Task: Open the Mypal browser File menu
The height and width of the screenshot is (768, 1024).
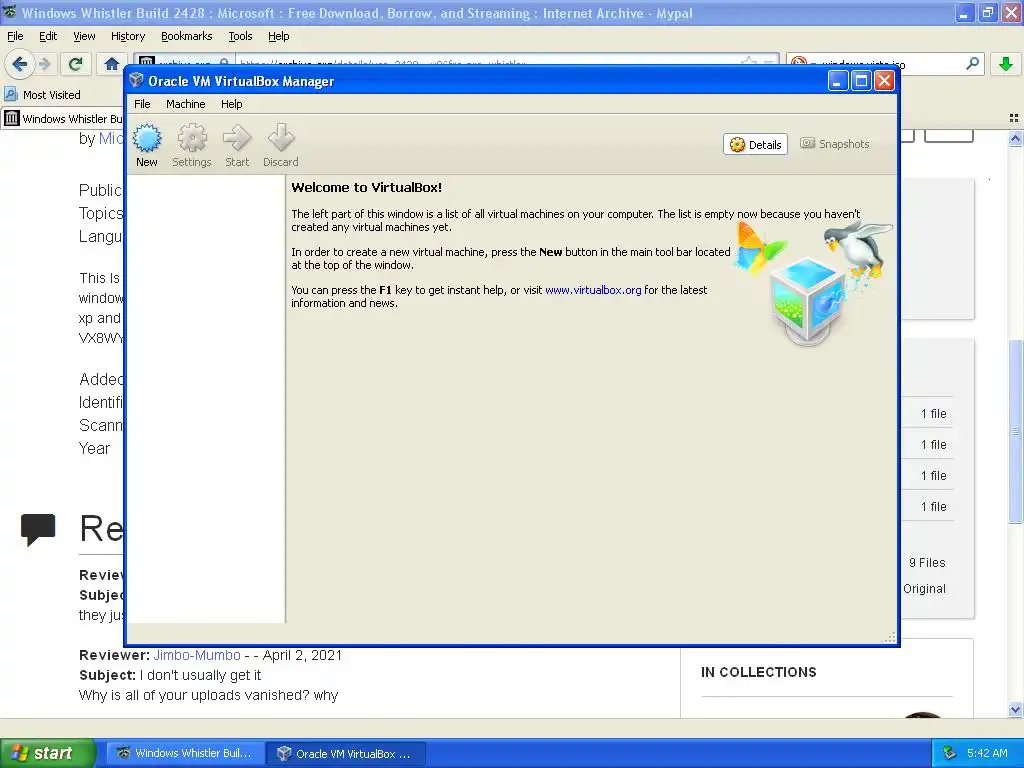Action: (15, 36)
